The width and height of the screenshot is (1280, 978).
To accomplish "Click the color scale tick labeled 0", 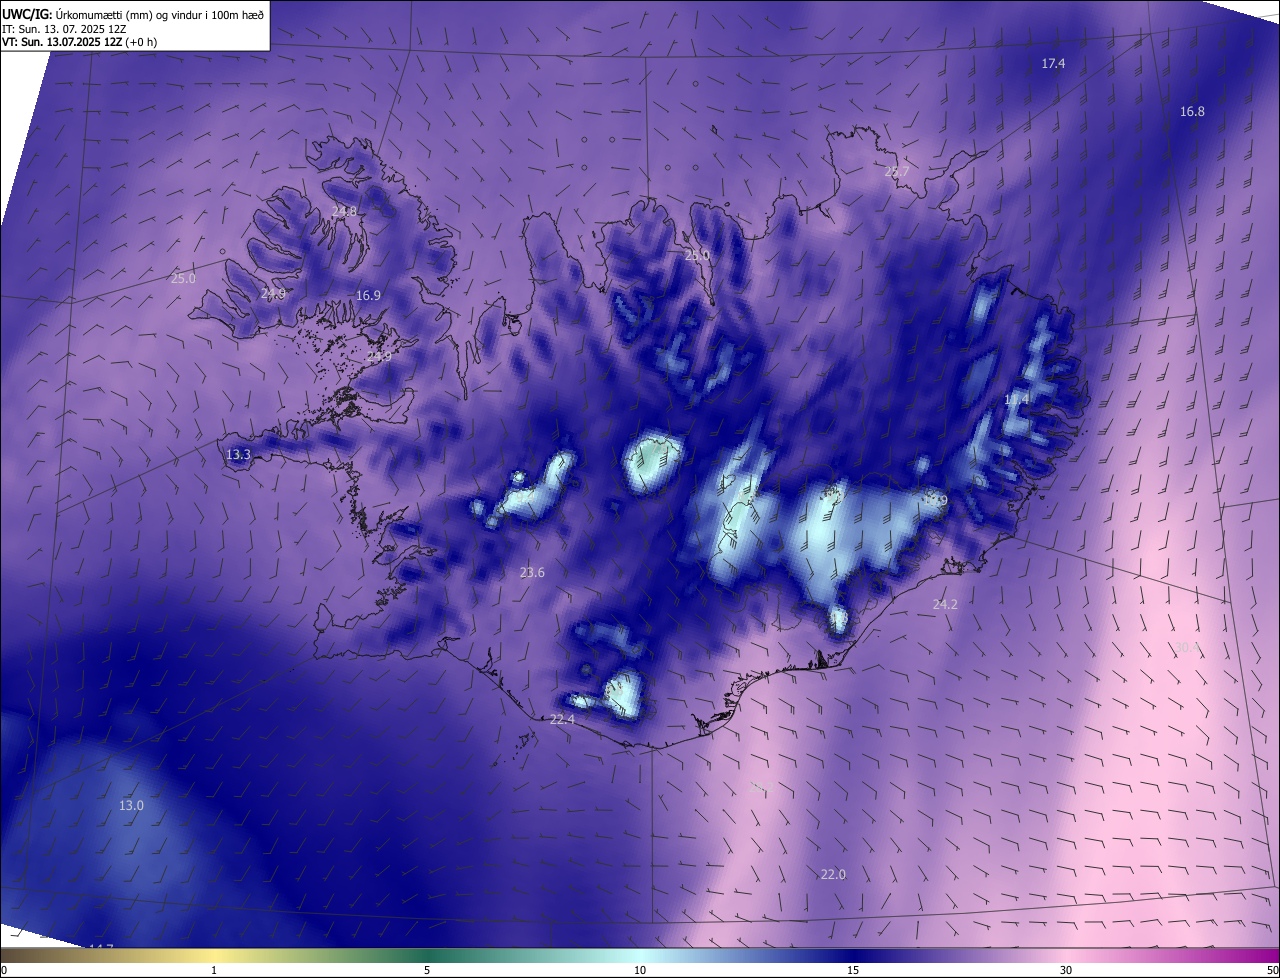I will pyautogui.click(x=4, y=970).
